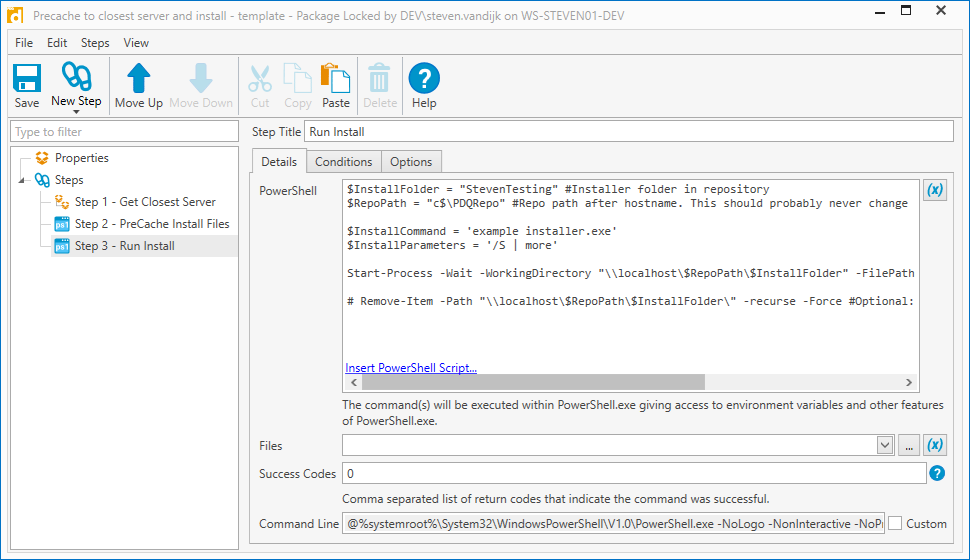
Task: Open the Steps menu
Action: 95,43
